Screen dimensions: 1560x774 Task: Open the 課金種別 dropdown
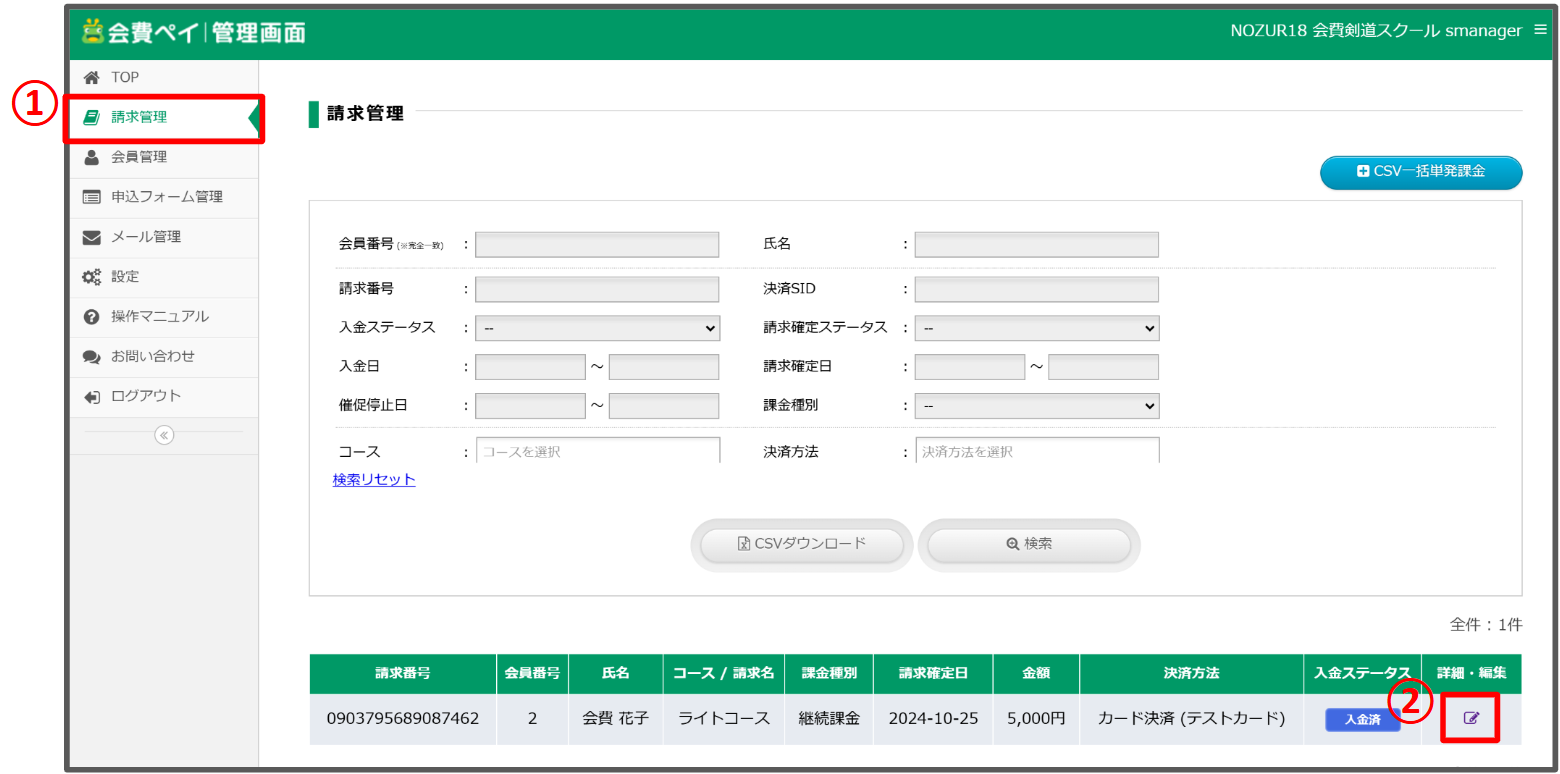click(x=1036, y=406)
